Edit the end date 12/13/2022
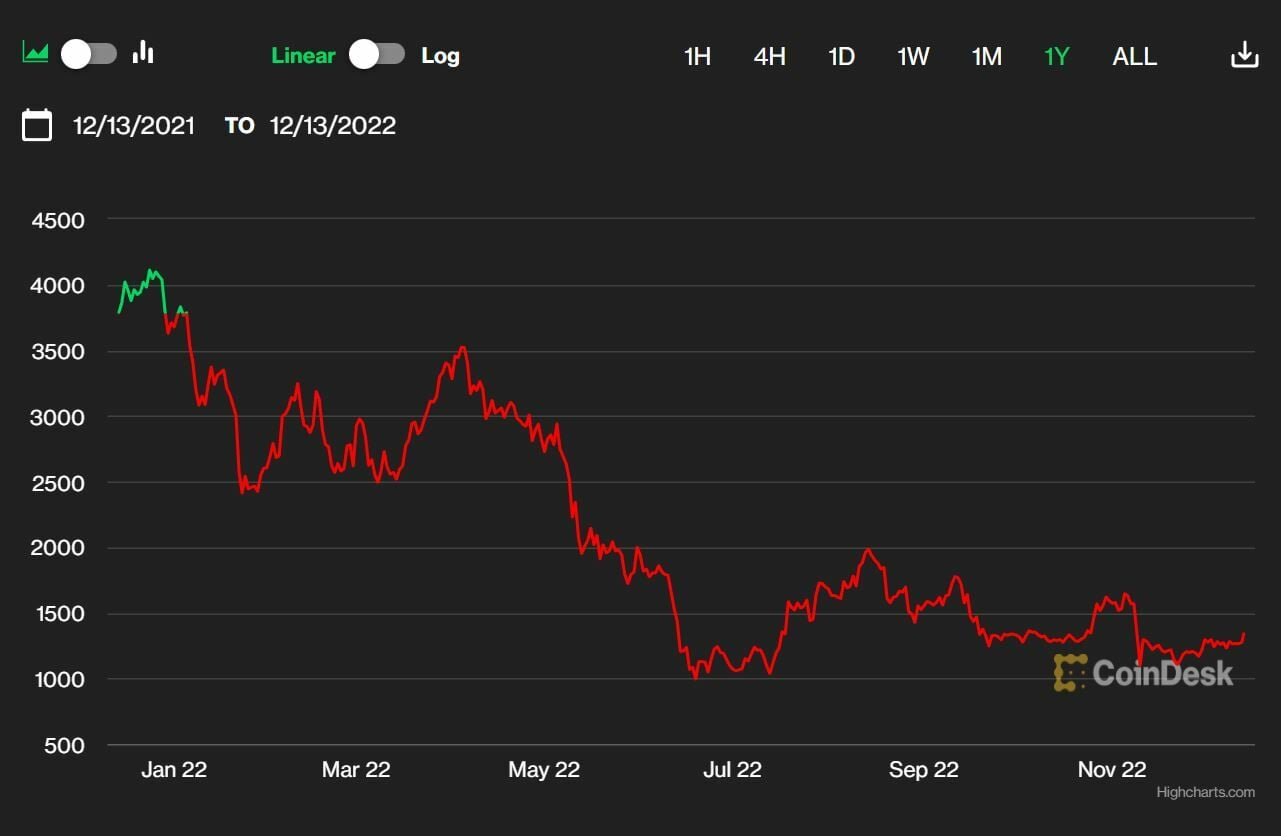This screenshot has width=1281, height=836. tap(333, 126)
